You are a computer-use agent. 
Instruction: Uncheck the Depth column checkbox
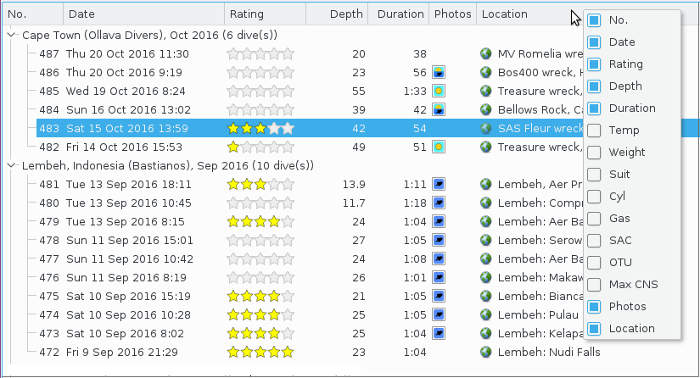point(594,86)
